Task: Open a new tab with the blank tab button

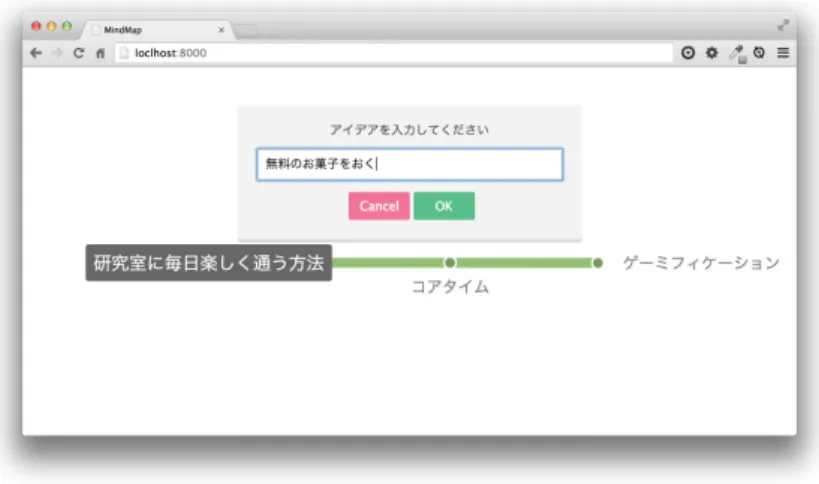Action: coord(247,31)
